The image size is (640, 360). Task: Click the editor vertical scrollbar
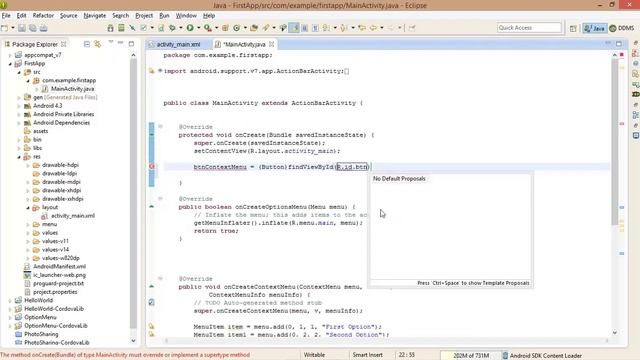(615, 141)
